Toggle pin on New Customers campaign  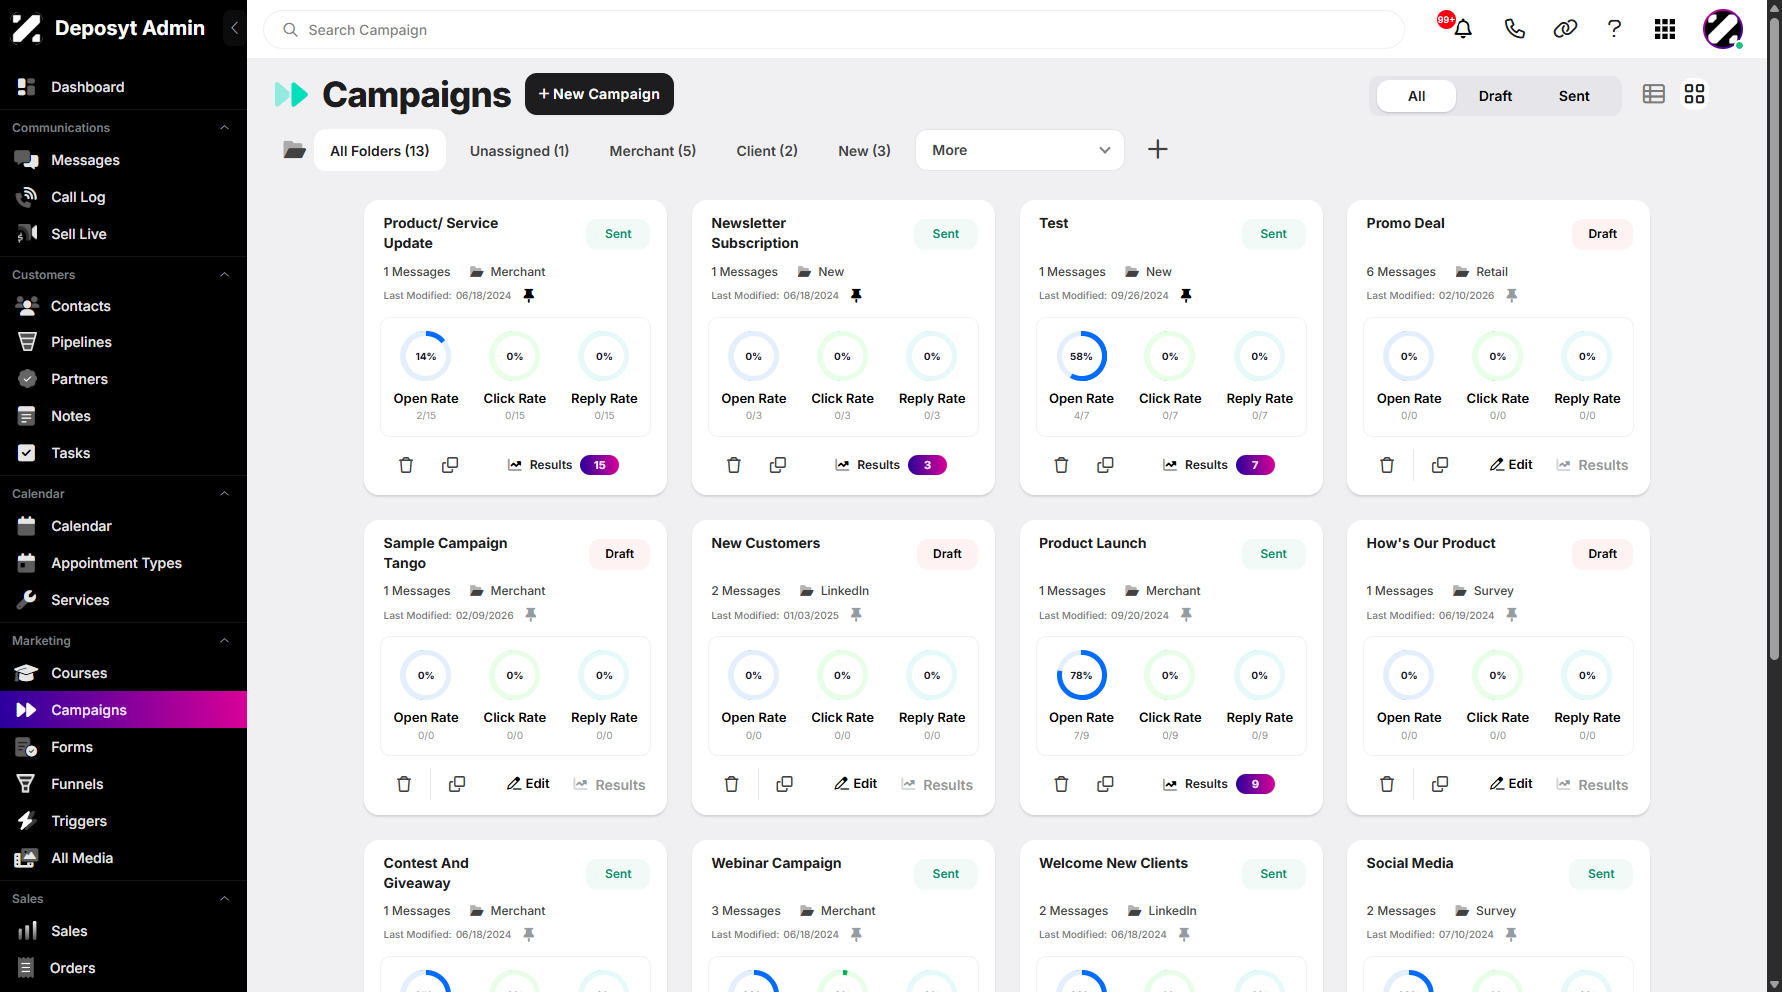(856, 615)
